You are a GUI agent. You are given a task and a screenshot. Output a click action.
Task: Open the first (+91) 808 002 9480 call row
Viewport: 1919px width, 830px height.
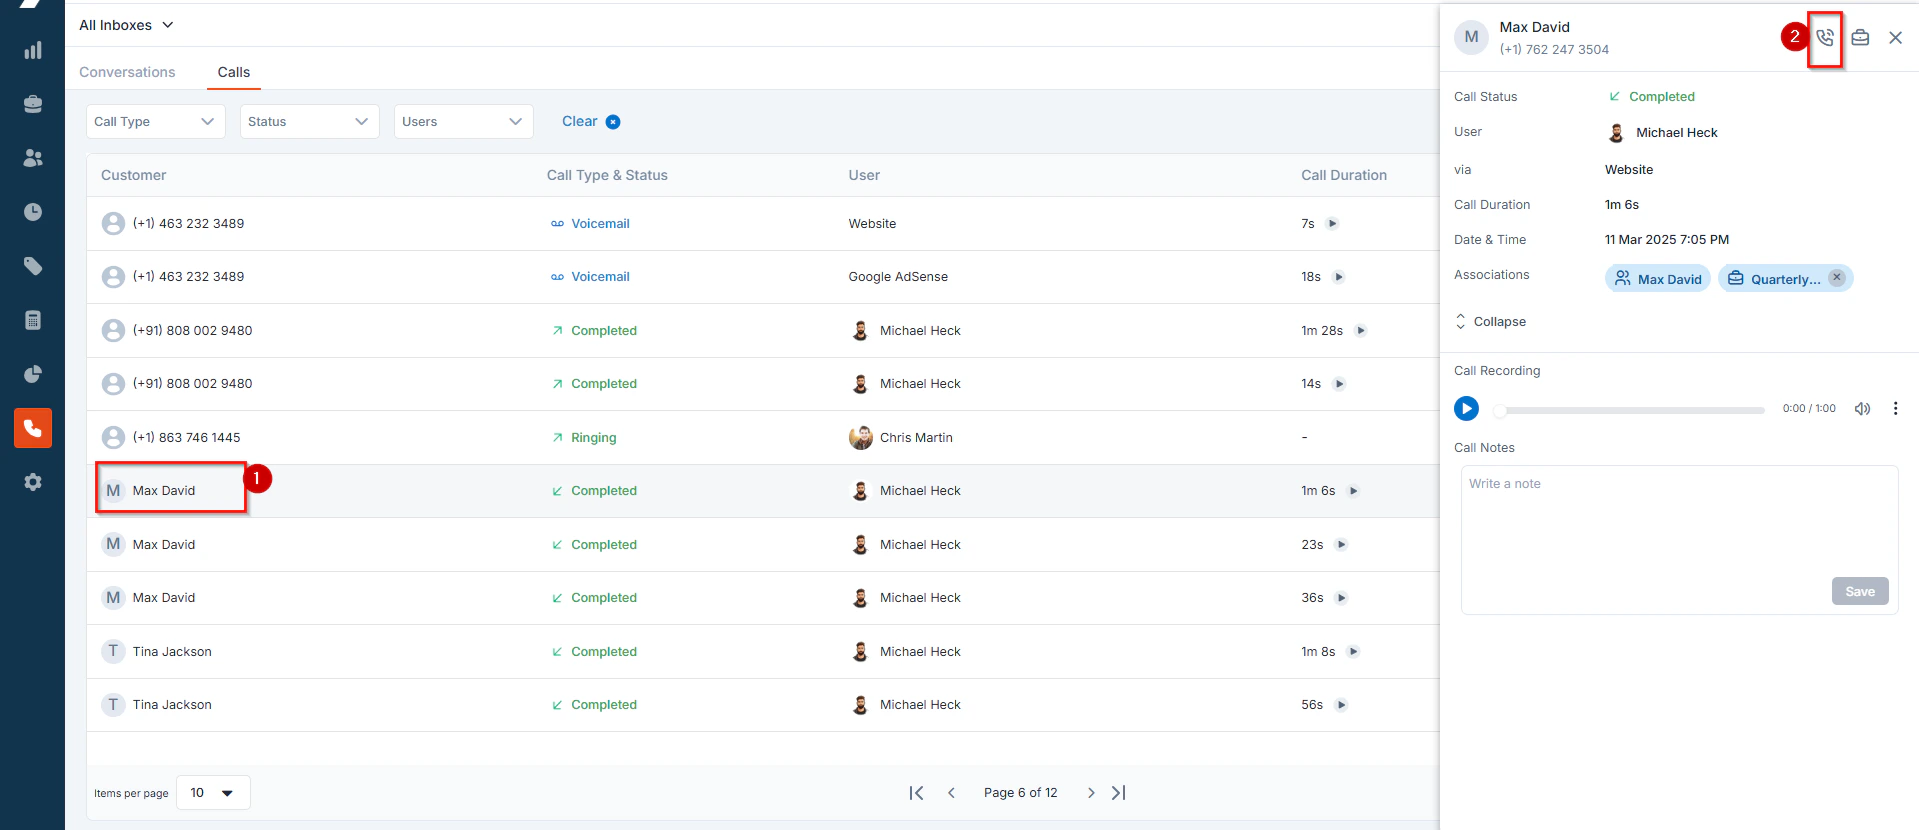click(x=763, y=331)
